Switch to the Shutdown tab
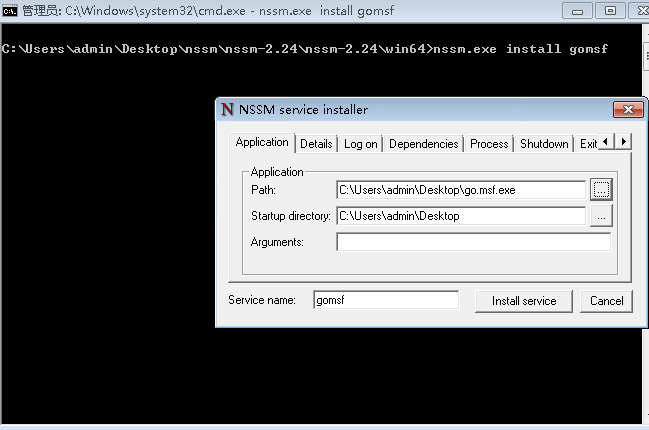The width and height of the screenshot is (649, 430). click(544, 144)
